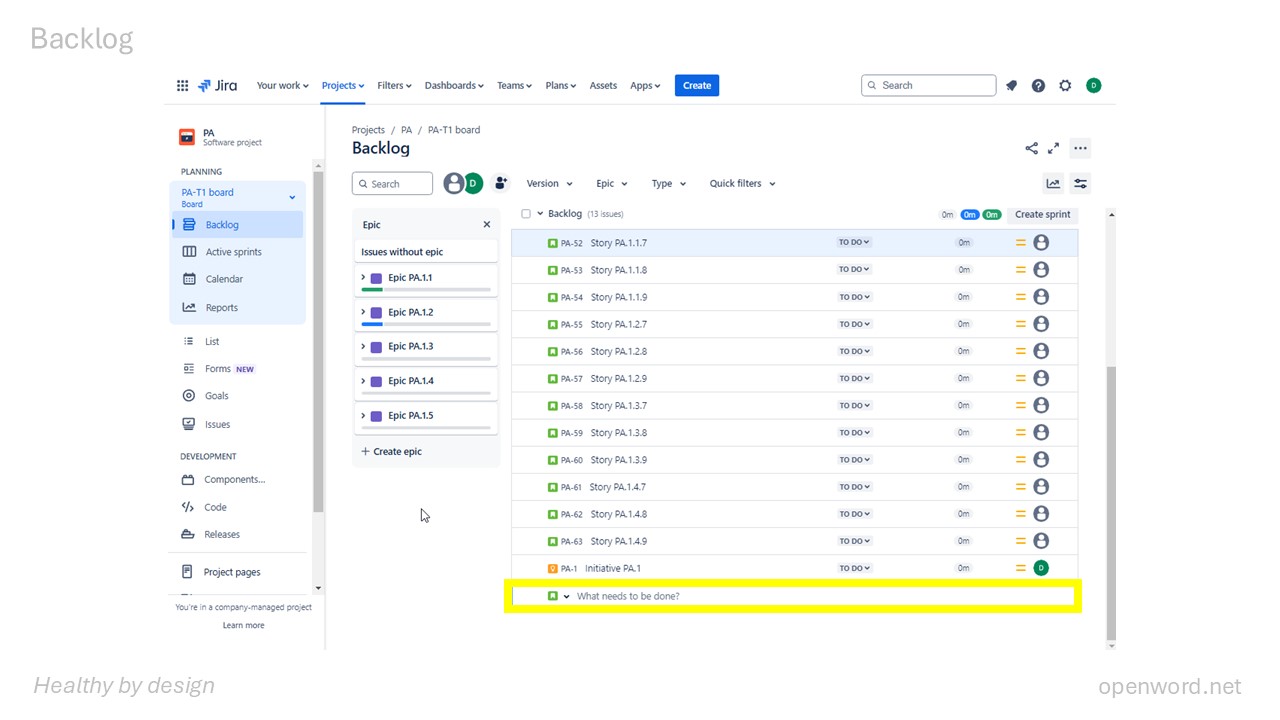Select Issues without epic
Viewport: 1280px width, 720px height.
coord(426,252)
